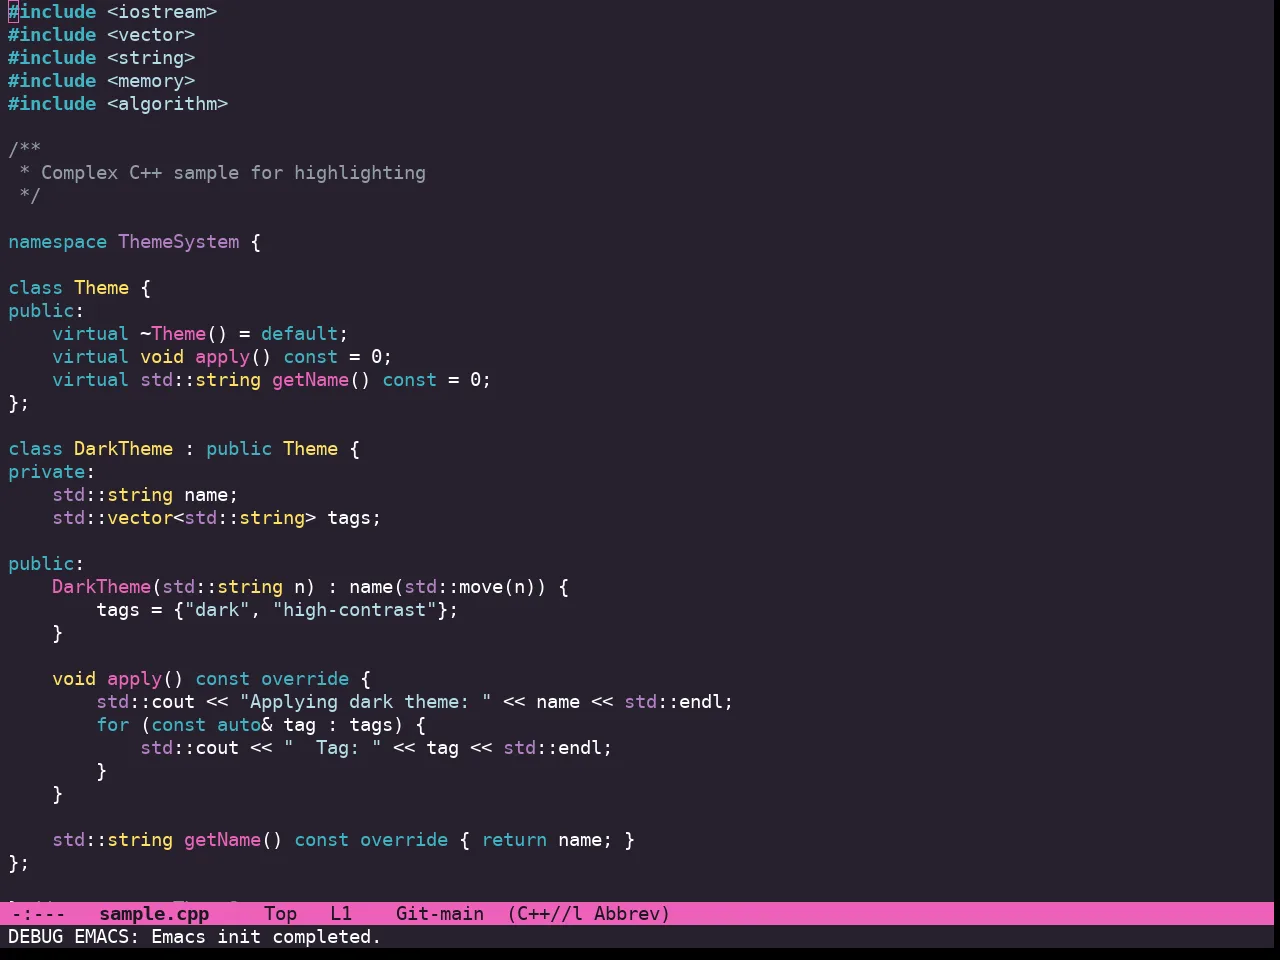The height and width of the screenshot is (960, 1280).
Task: Click on '<vector>' include header
Action: click(x=151, y=35)
